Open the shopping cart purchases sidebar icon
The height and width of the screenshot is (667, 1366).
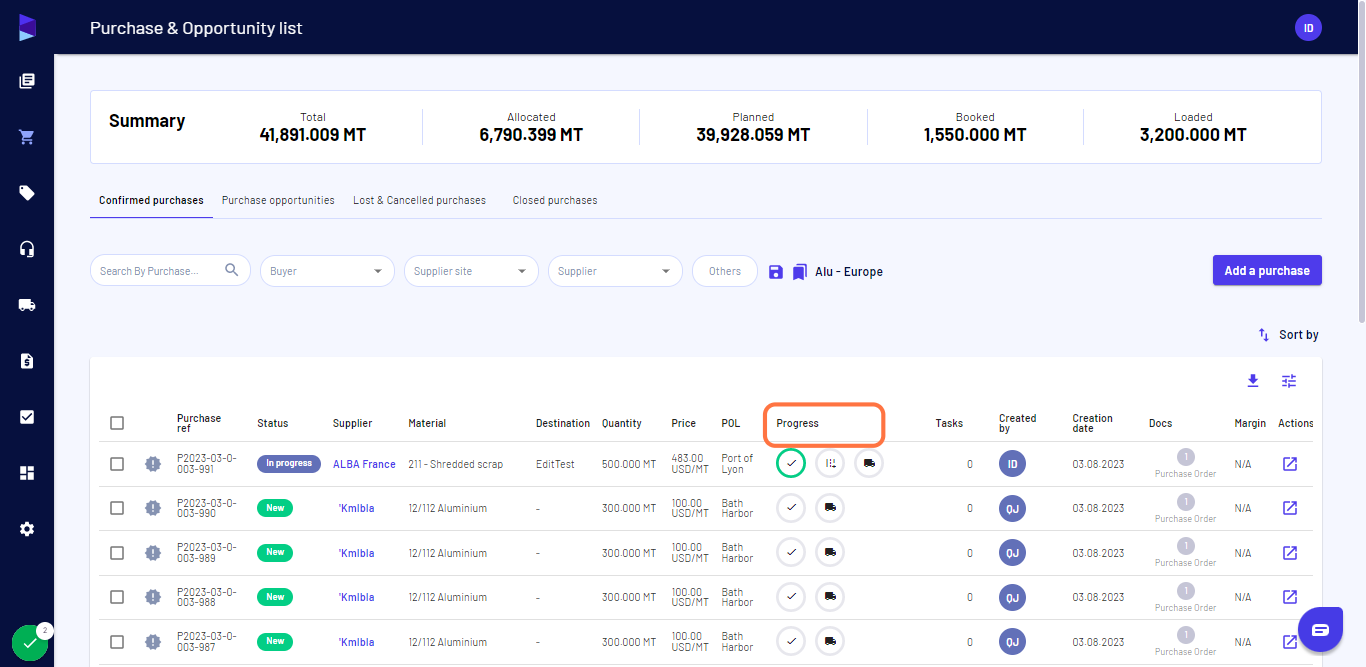coord(27,137)
